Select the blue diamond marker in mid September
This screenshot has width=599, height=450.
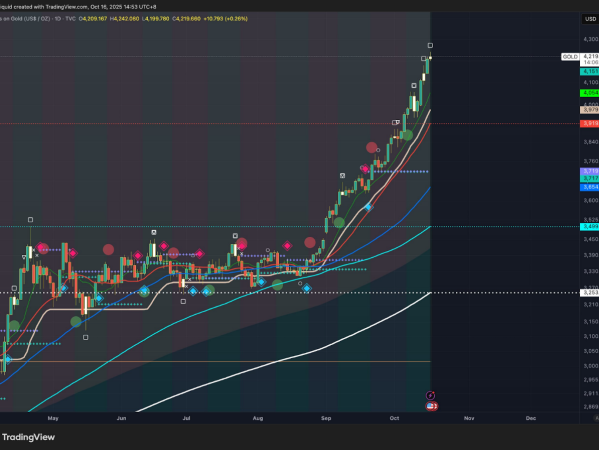pyautogui.click(x=368, y=207)
